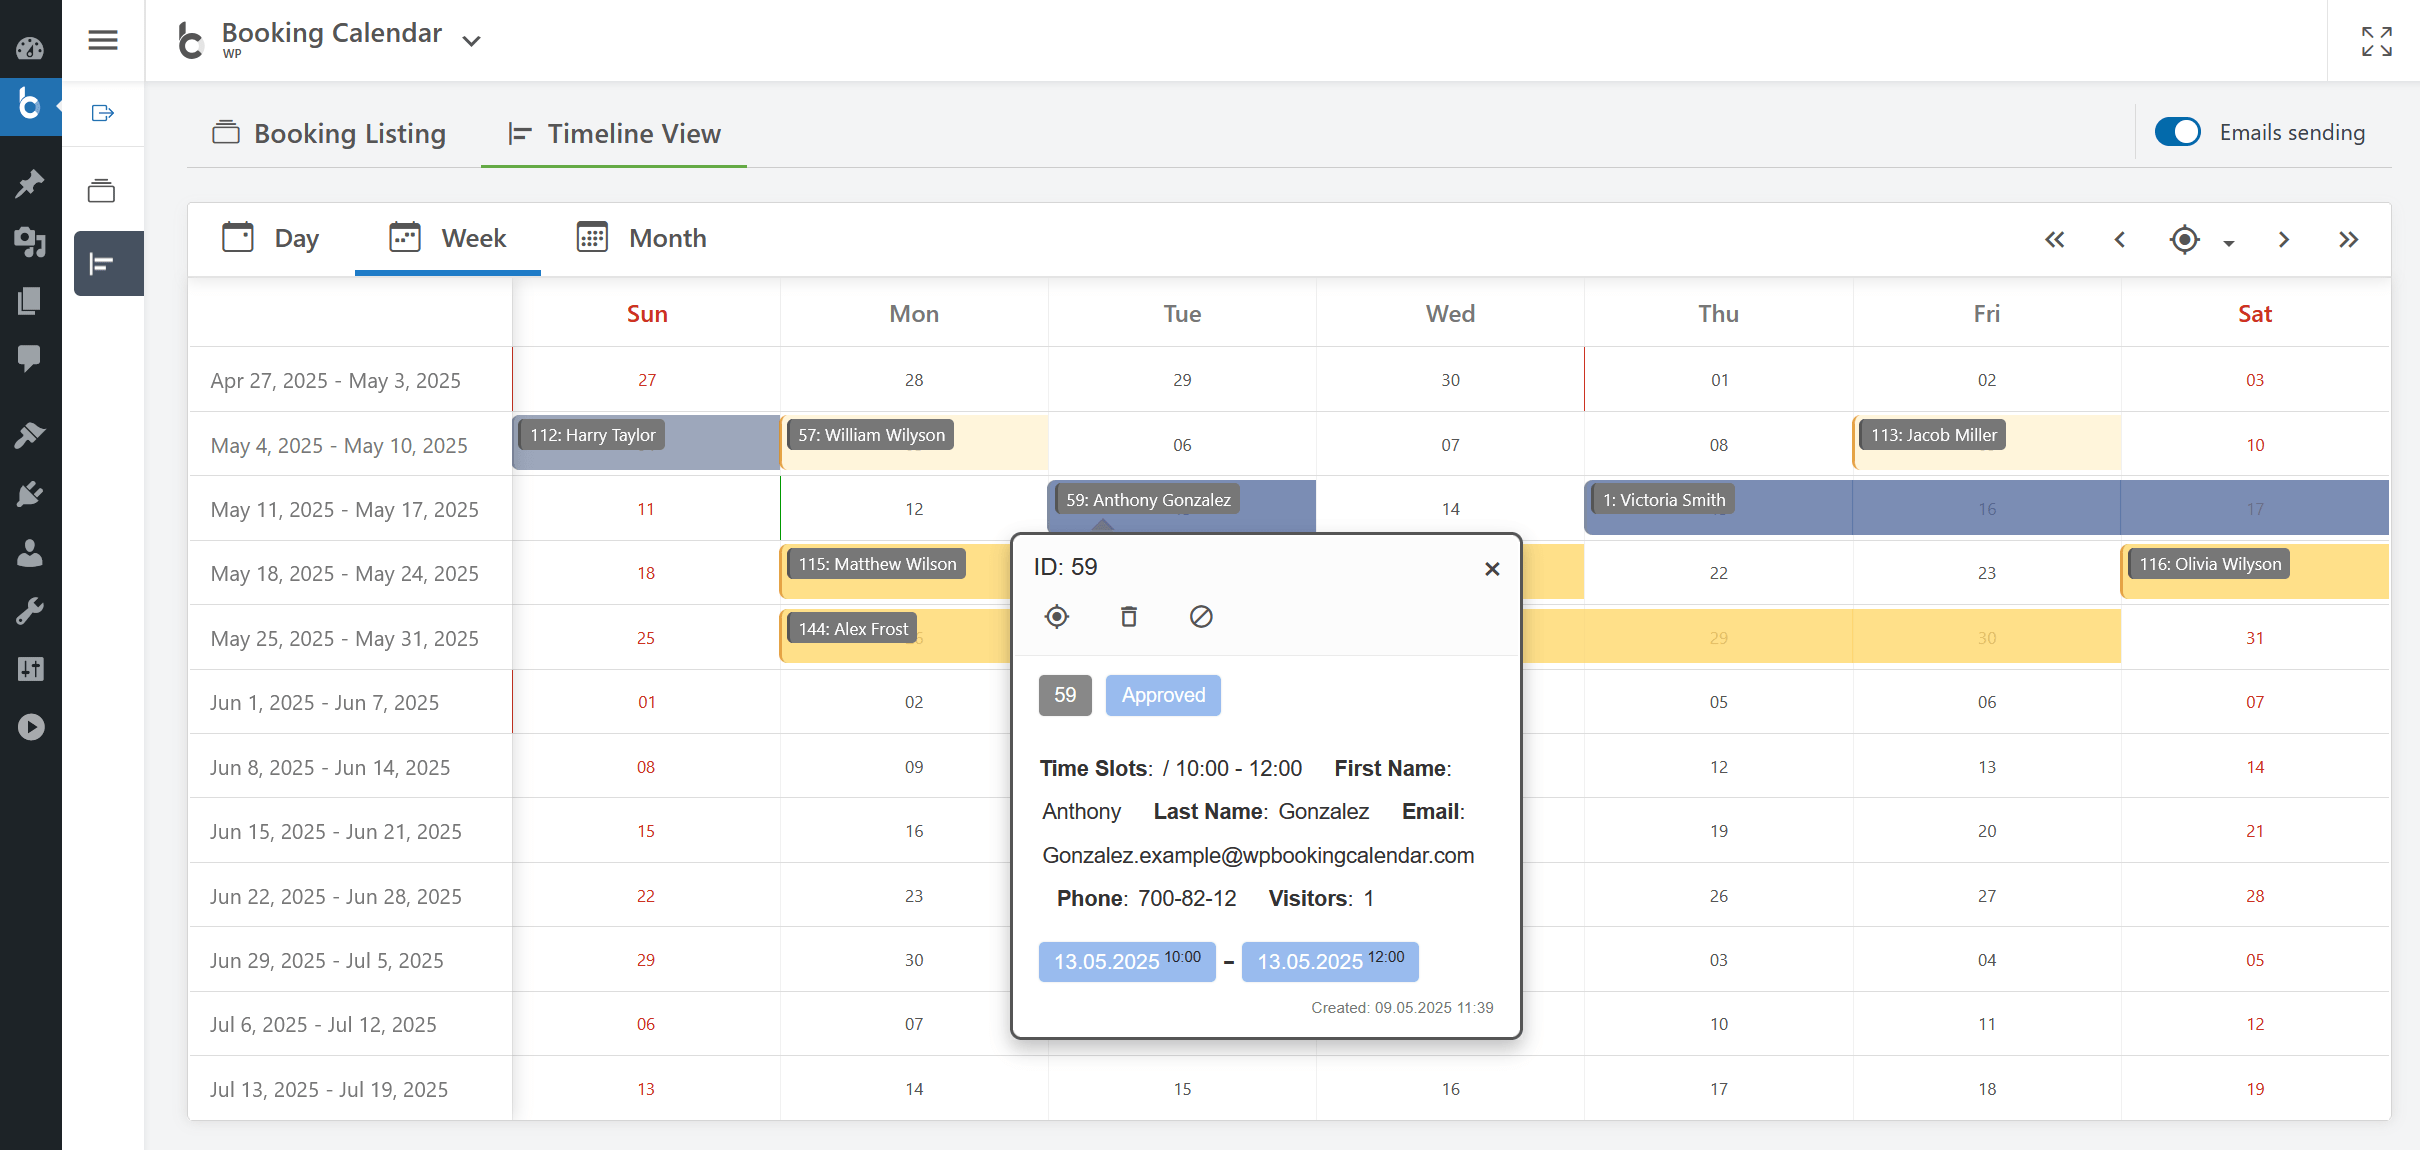Click the locate booking target icon in popup
Screen dimensions: 2420x1150
point(1057,617)
